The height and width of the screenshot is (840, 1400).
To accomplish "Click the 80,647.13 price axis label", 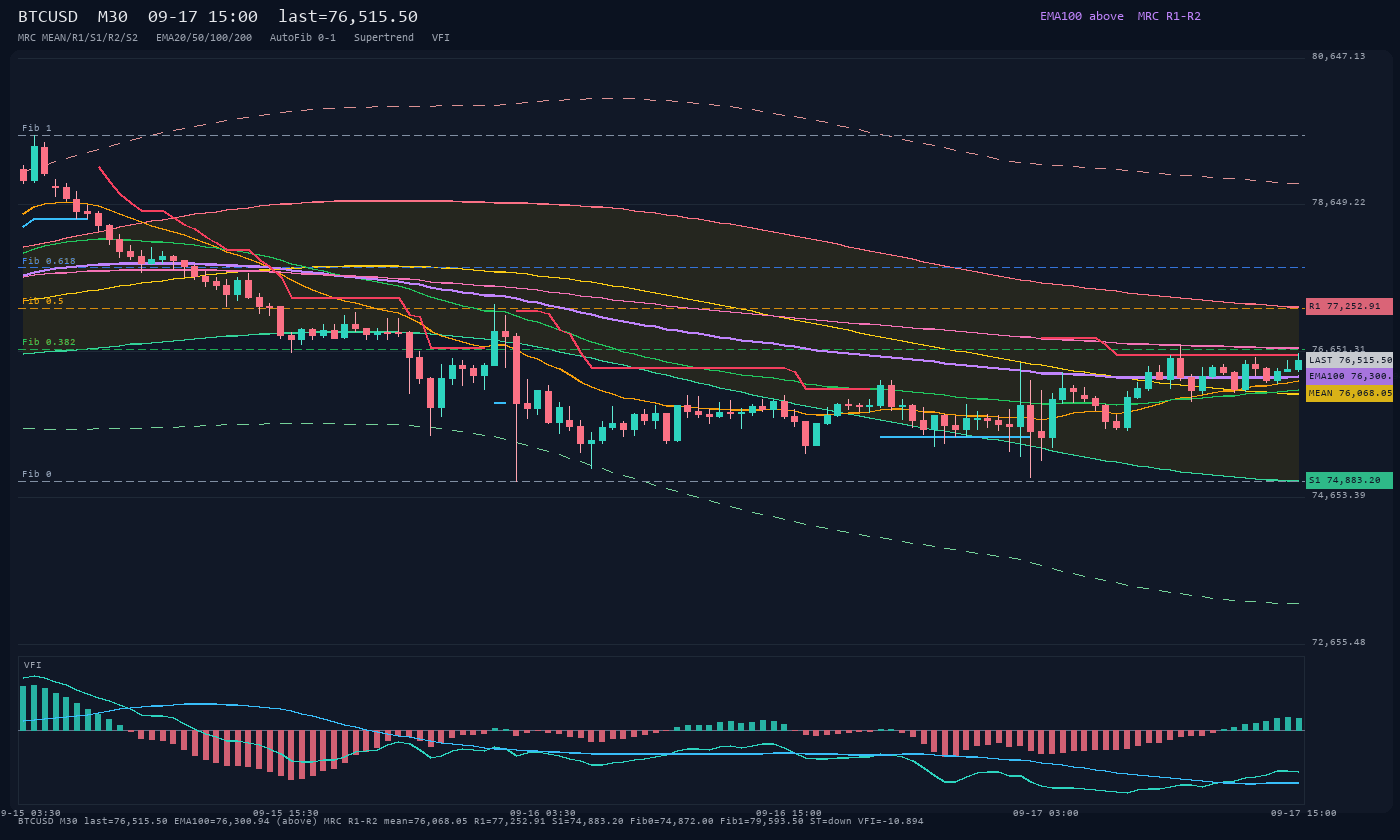I will coord(1338,56).
